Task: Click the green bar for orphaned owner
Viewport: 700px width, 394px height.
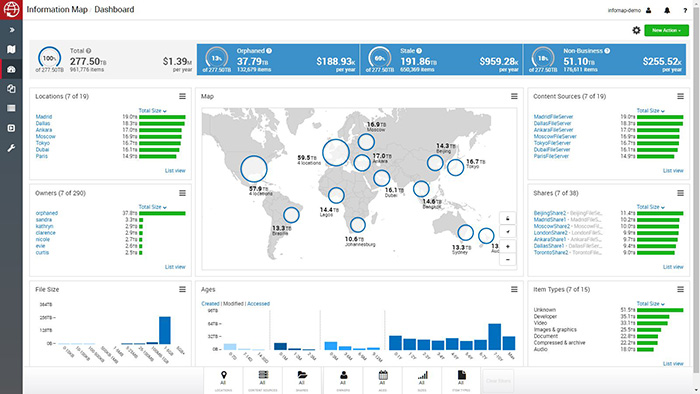Action: (x=162, y=213)
